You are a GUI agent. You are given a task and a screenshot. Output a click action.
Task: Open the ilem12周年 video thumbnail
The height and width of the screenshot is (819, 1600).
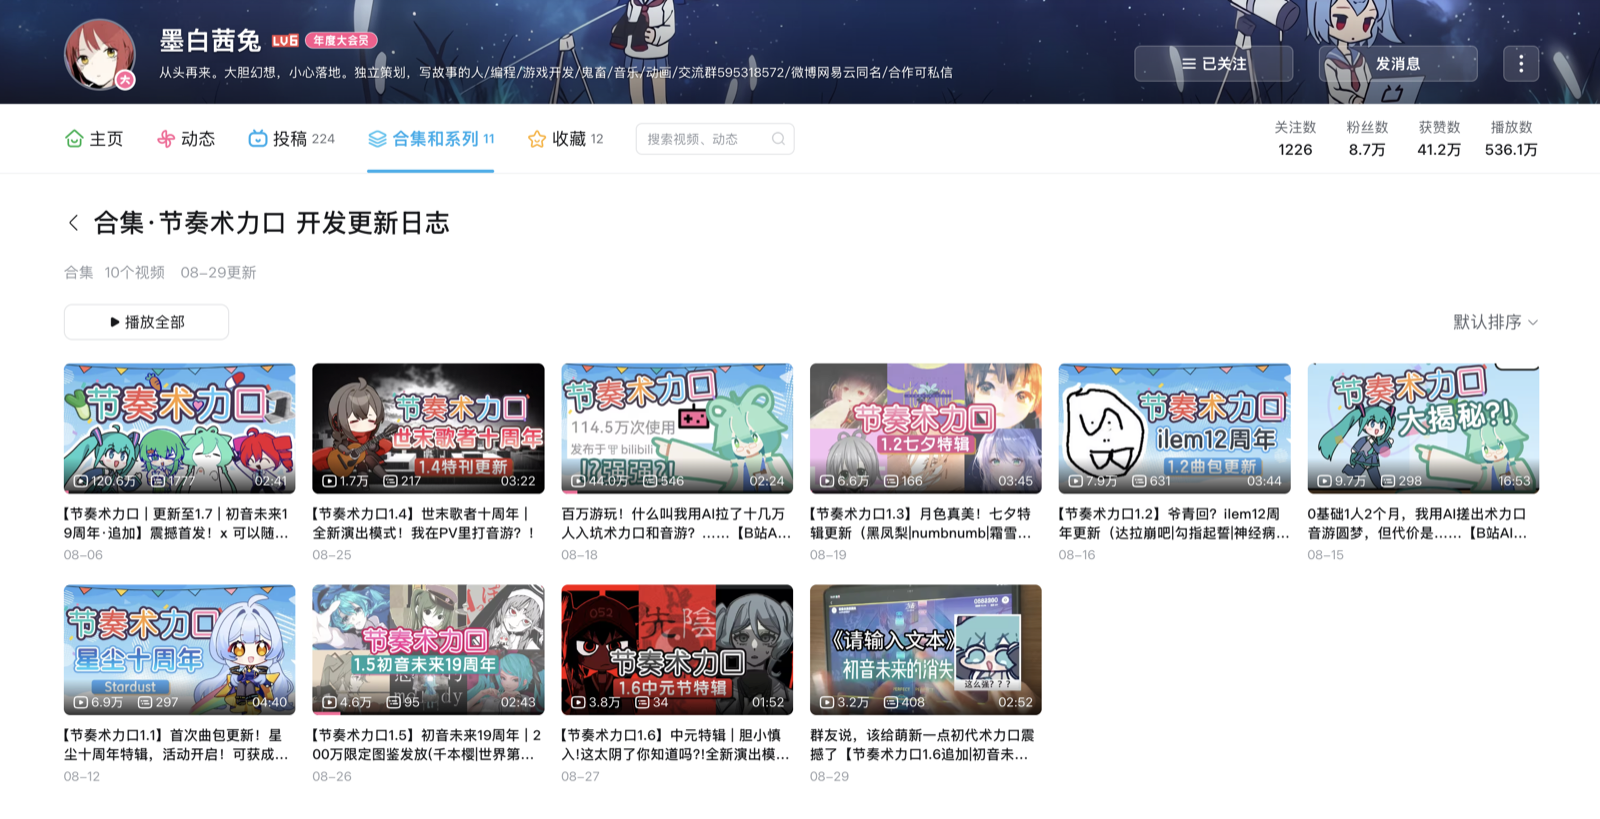(1174, 428)
